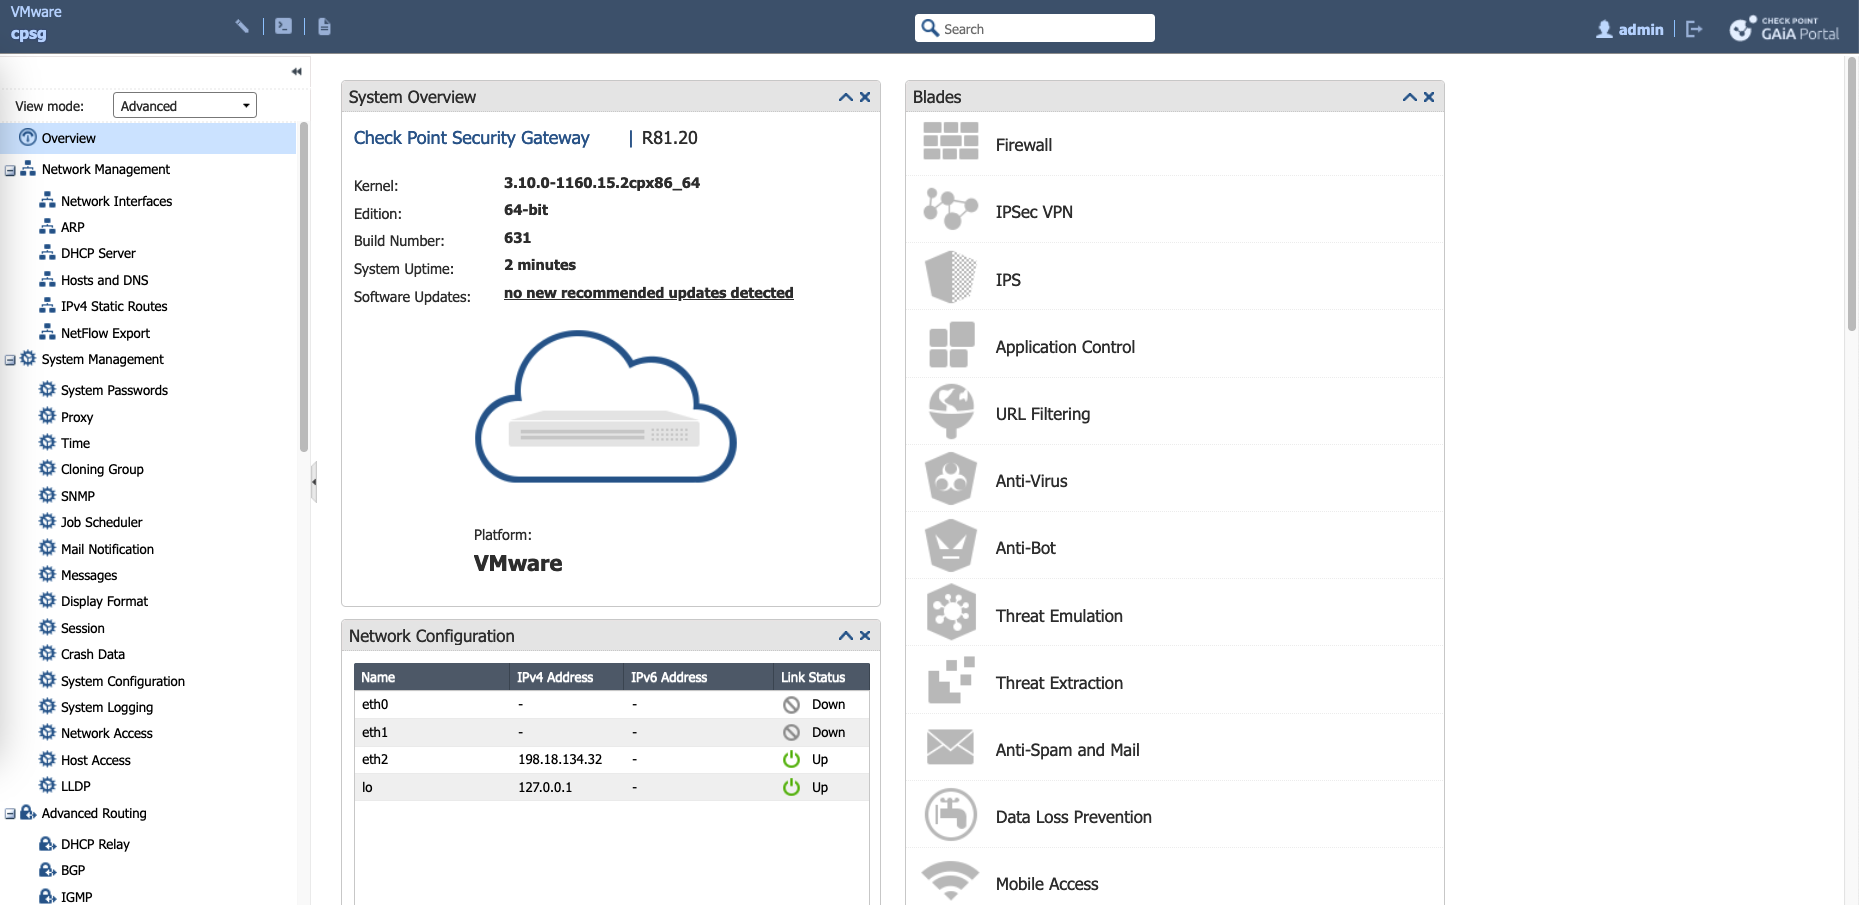
Task: Click the scratchpad document icon in header
Action: coord(324,27)
